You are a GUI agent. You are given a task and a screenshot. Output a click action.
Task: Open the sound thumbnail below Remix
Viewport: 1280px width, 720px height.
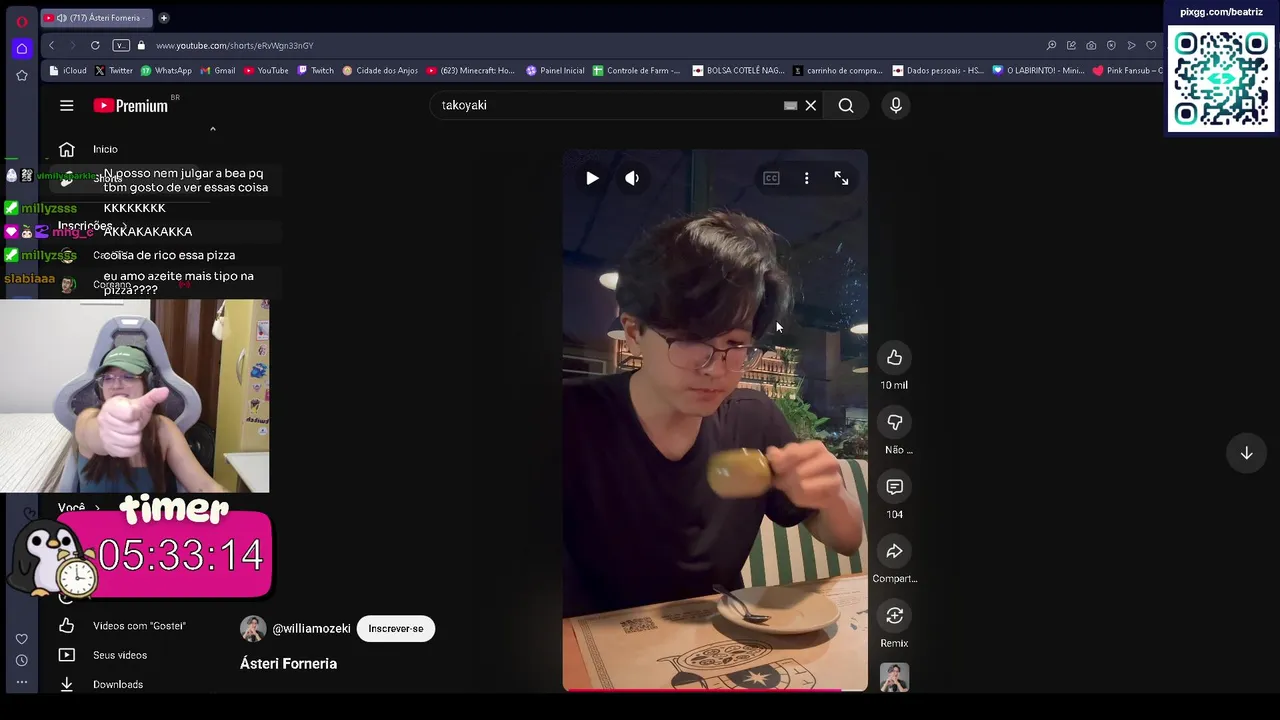pos(894,677)
